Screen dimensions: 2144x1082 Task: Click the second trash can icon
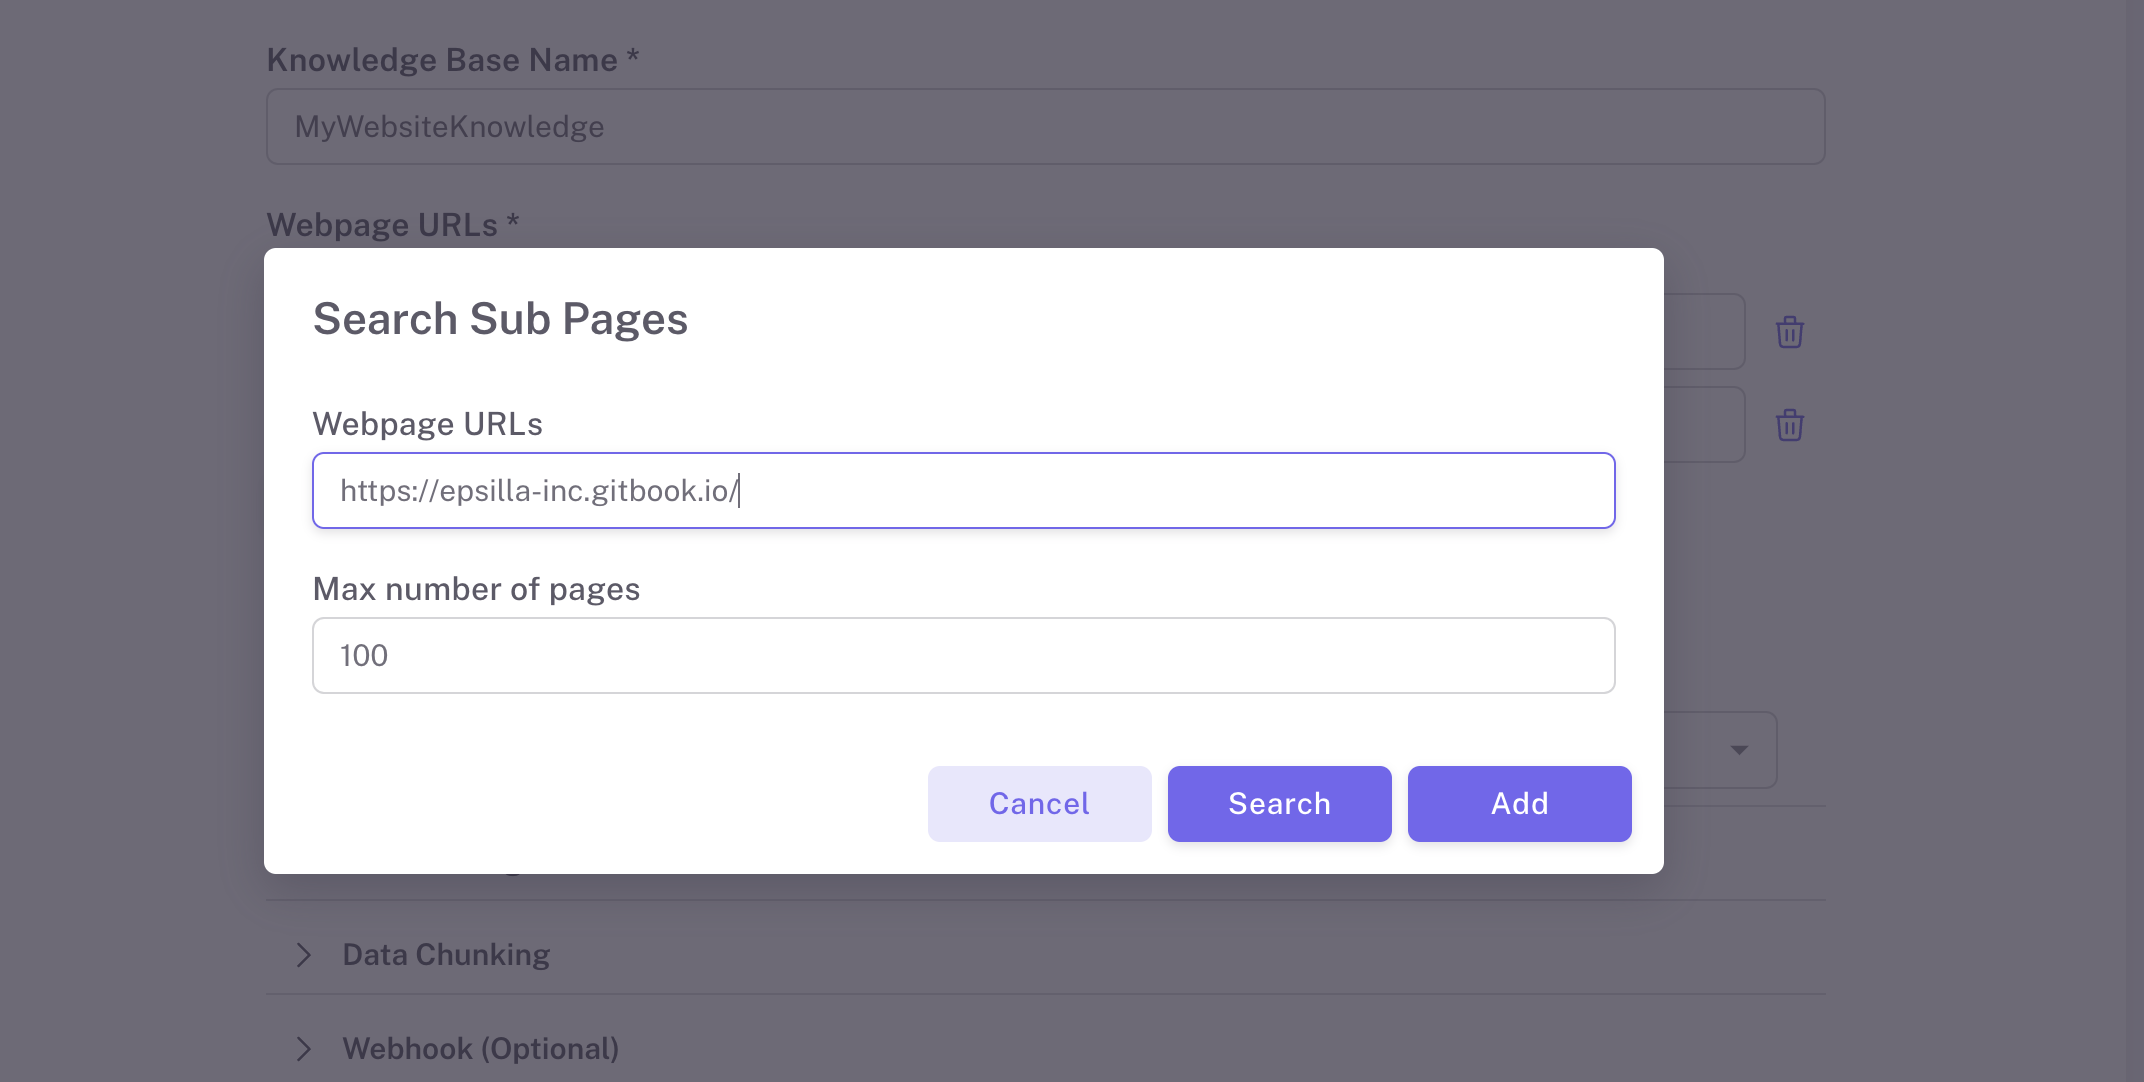[1789, 425]
